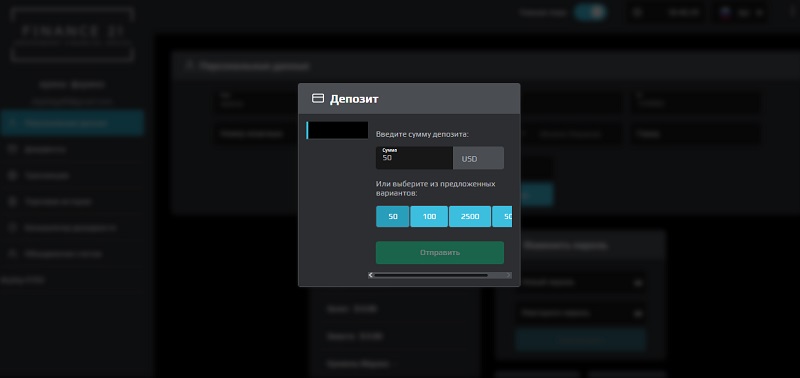Open the language flag dropdown in the top bar
This screenshot has height=378, width=800.
pyautogui.click(x=741, y=13)
